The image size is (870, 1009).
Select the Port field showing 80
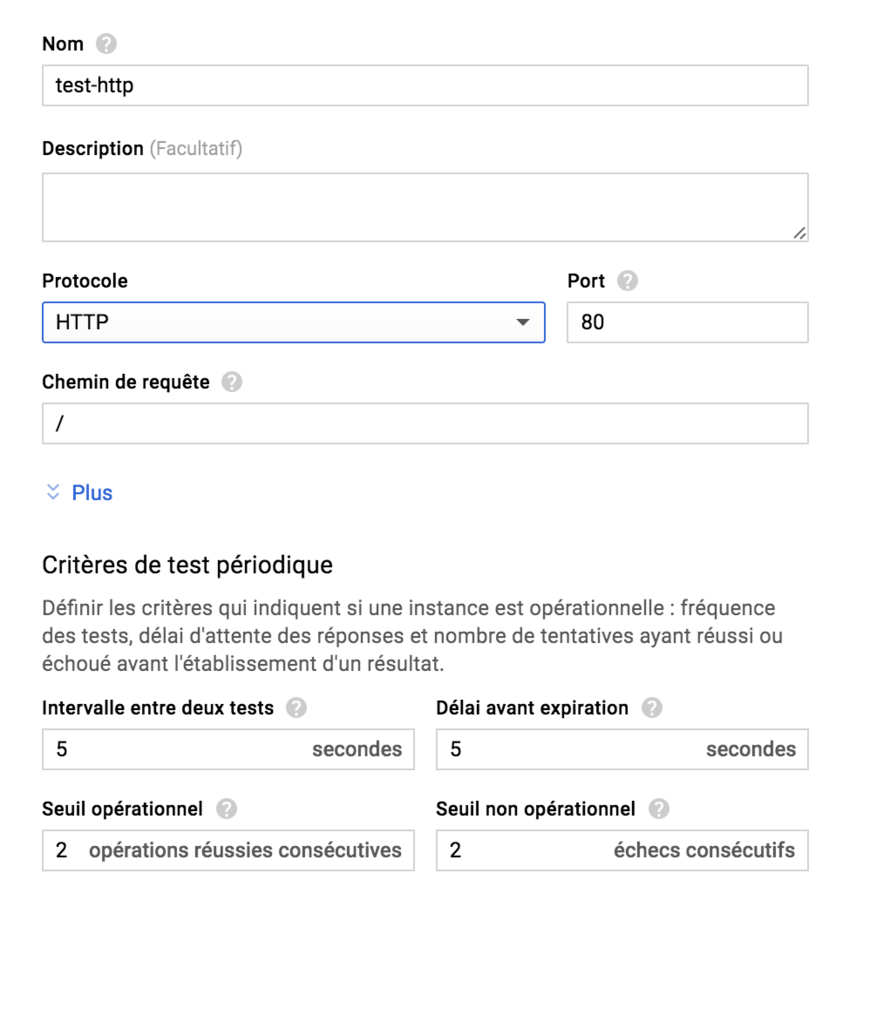pyautogui.click(x=687, y=322)
